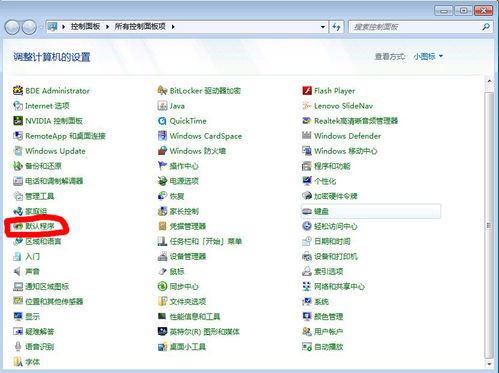Open the 小图标 view mode dropdown

click(428, 56)
